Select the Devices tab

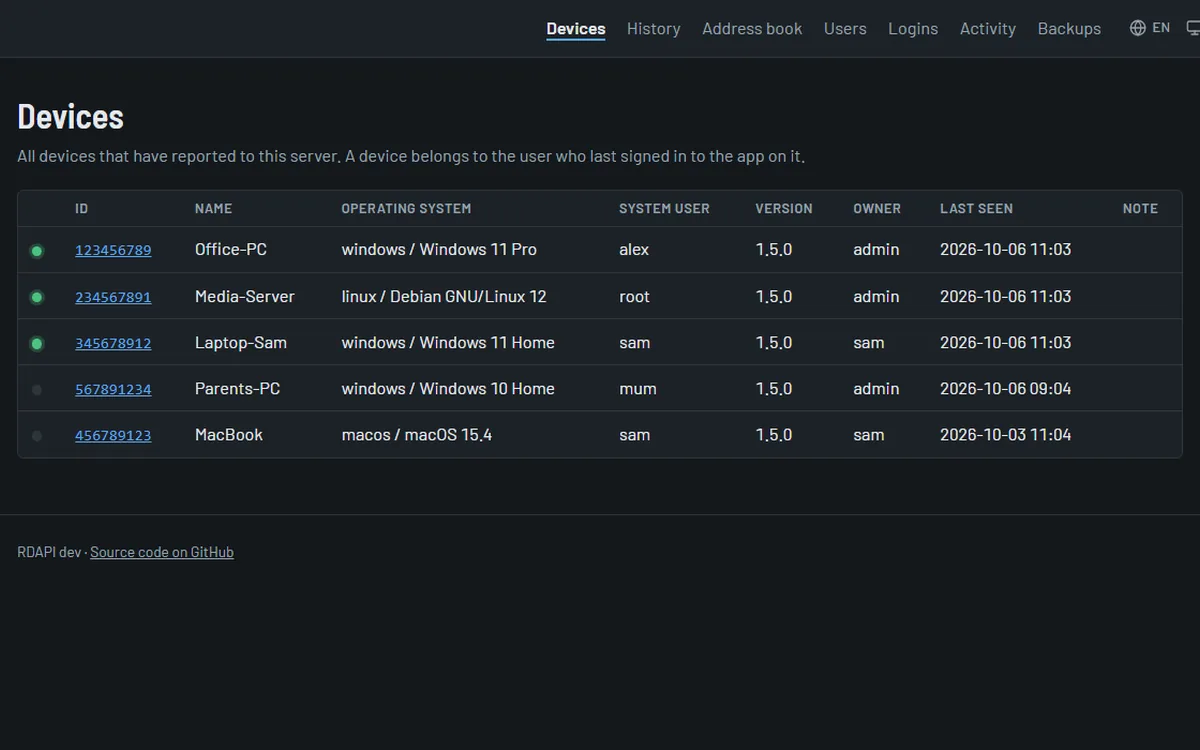coord(576,29)
